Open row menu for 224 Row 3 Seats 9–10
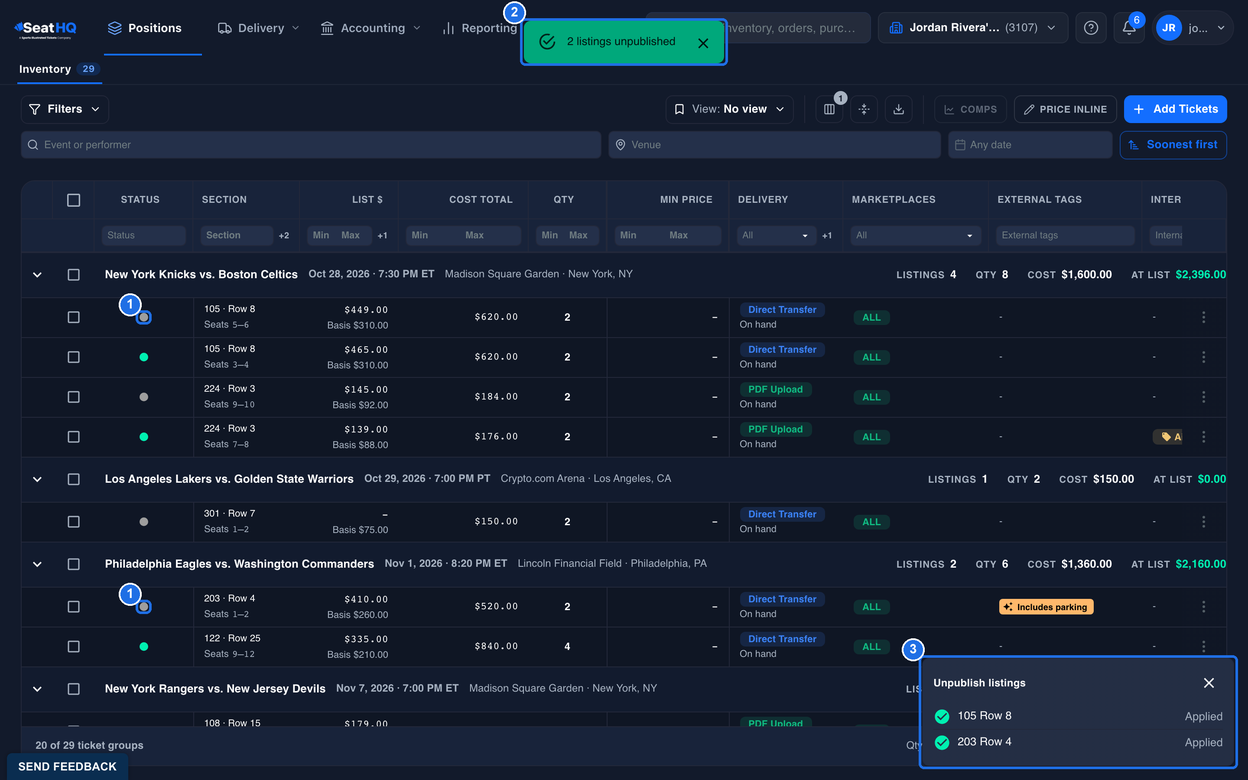Viewport: 1248px width, 780px height. 1204,397
